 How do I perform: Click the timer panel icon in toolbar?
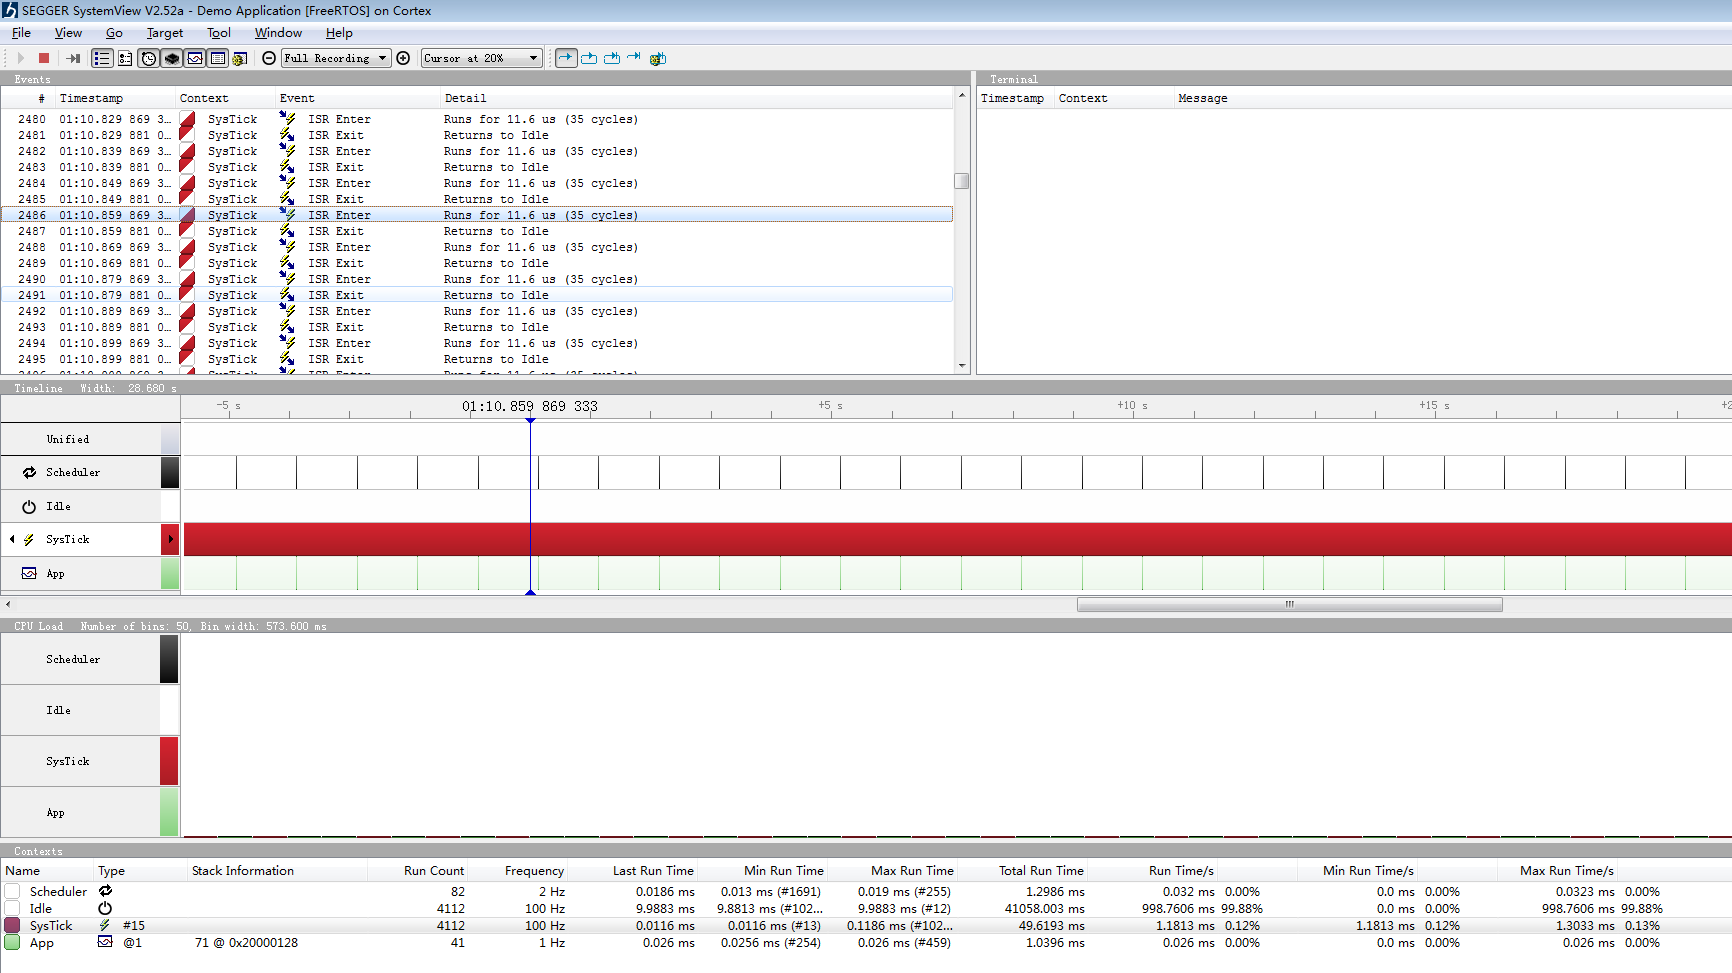(147, 57)
